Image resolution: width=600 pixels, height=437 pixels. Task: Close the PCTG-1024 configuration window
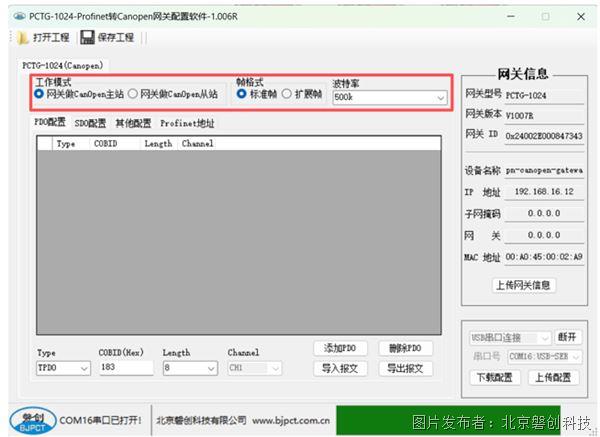581,16
